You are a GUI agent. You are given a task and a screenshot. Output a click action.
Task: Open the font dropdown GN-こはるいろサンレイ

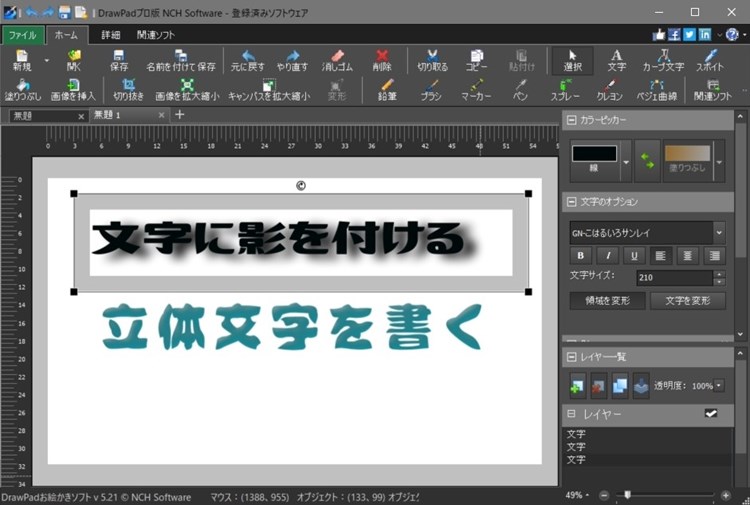pyautogui.click(x=719, y=233)
